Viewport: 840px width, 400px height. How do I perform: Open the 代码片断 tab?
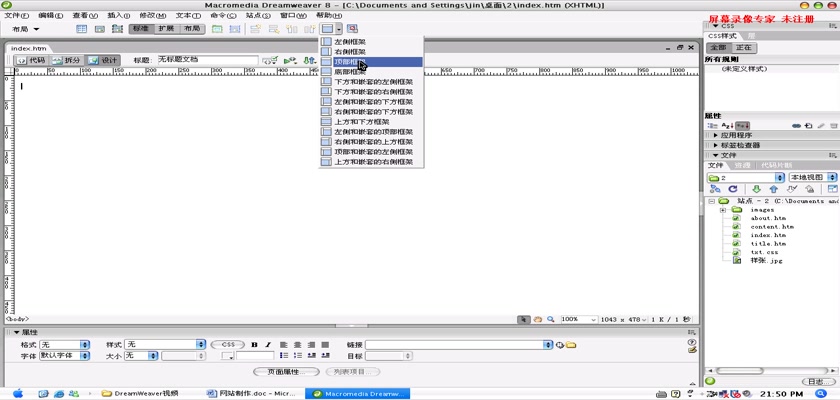[776, 165]
